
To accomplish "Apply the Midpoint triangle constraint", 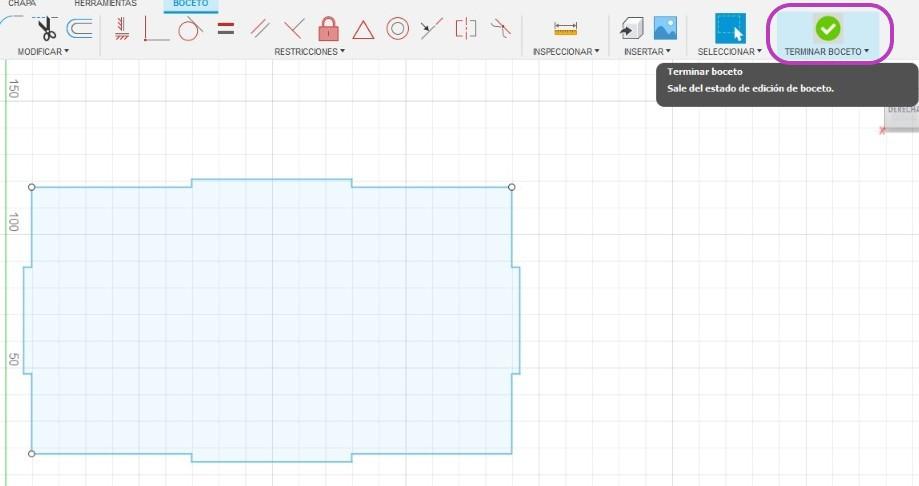I will click(363, 29).
